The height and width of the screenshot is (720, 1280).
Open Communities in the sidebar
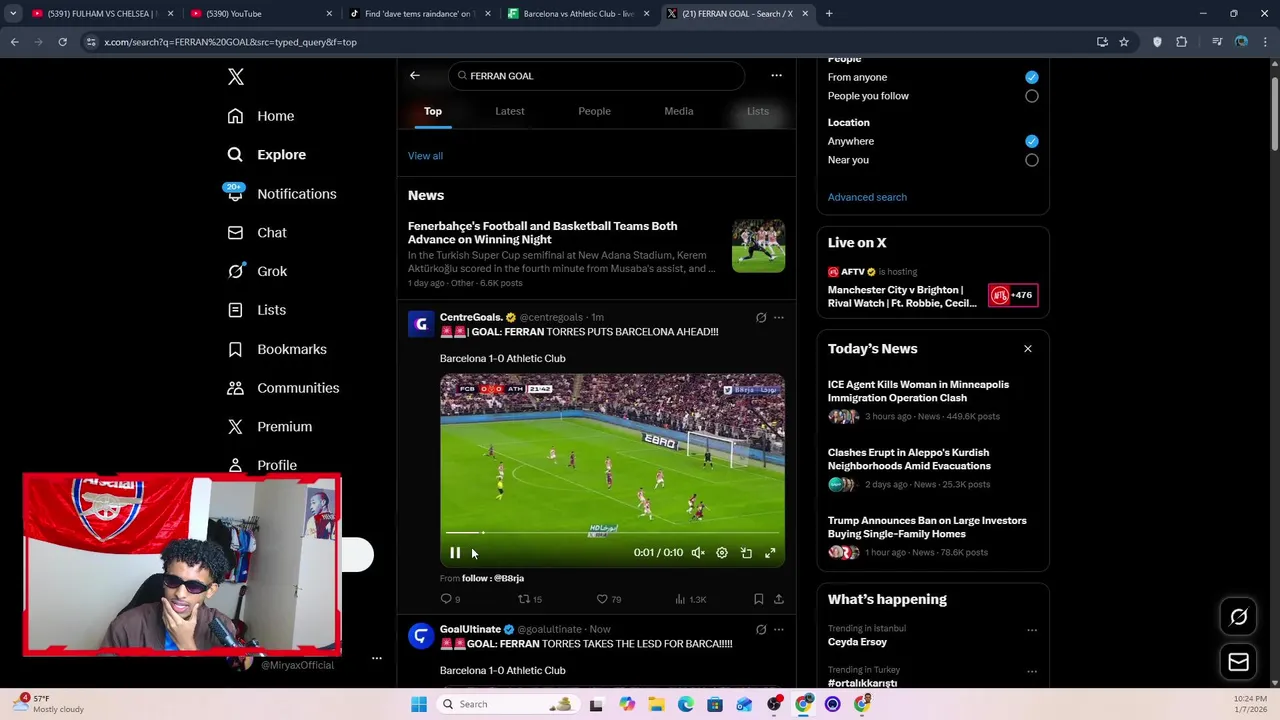tap(283, 388)
